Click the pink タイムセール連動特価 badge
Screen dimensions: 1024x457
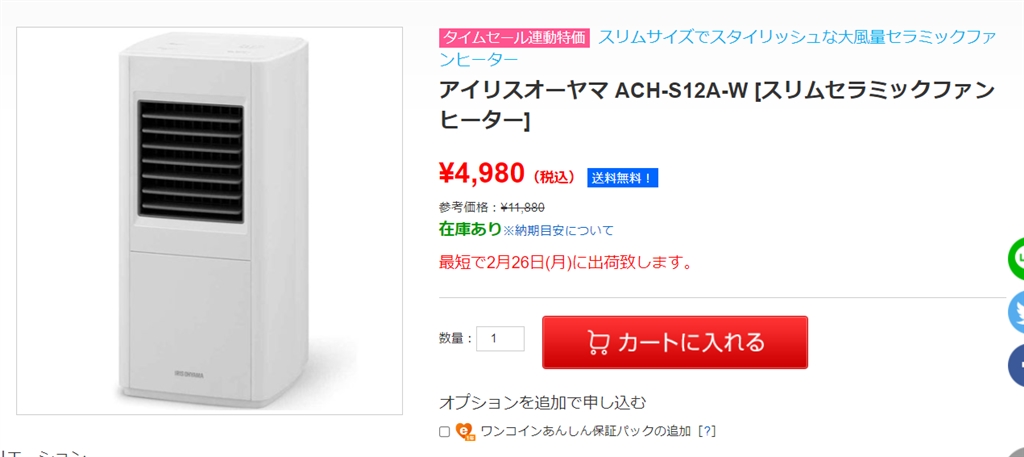tap(514, 38)
